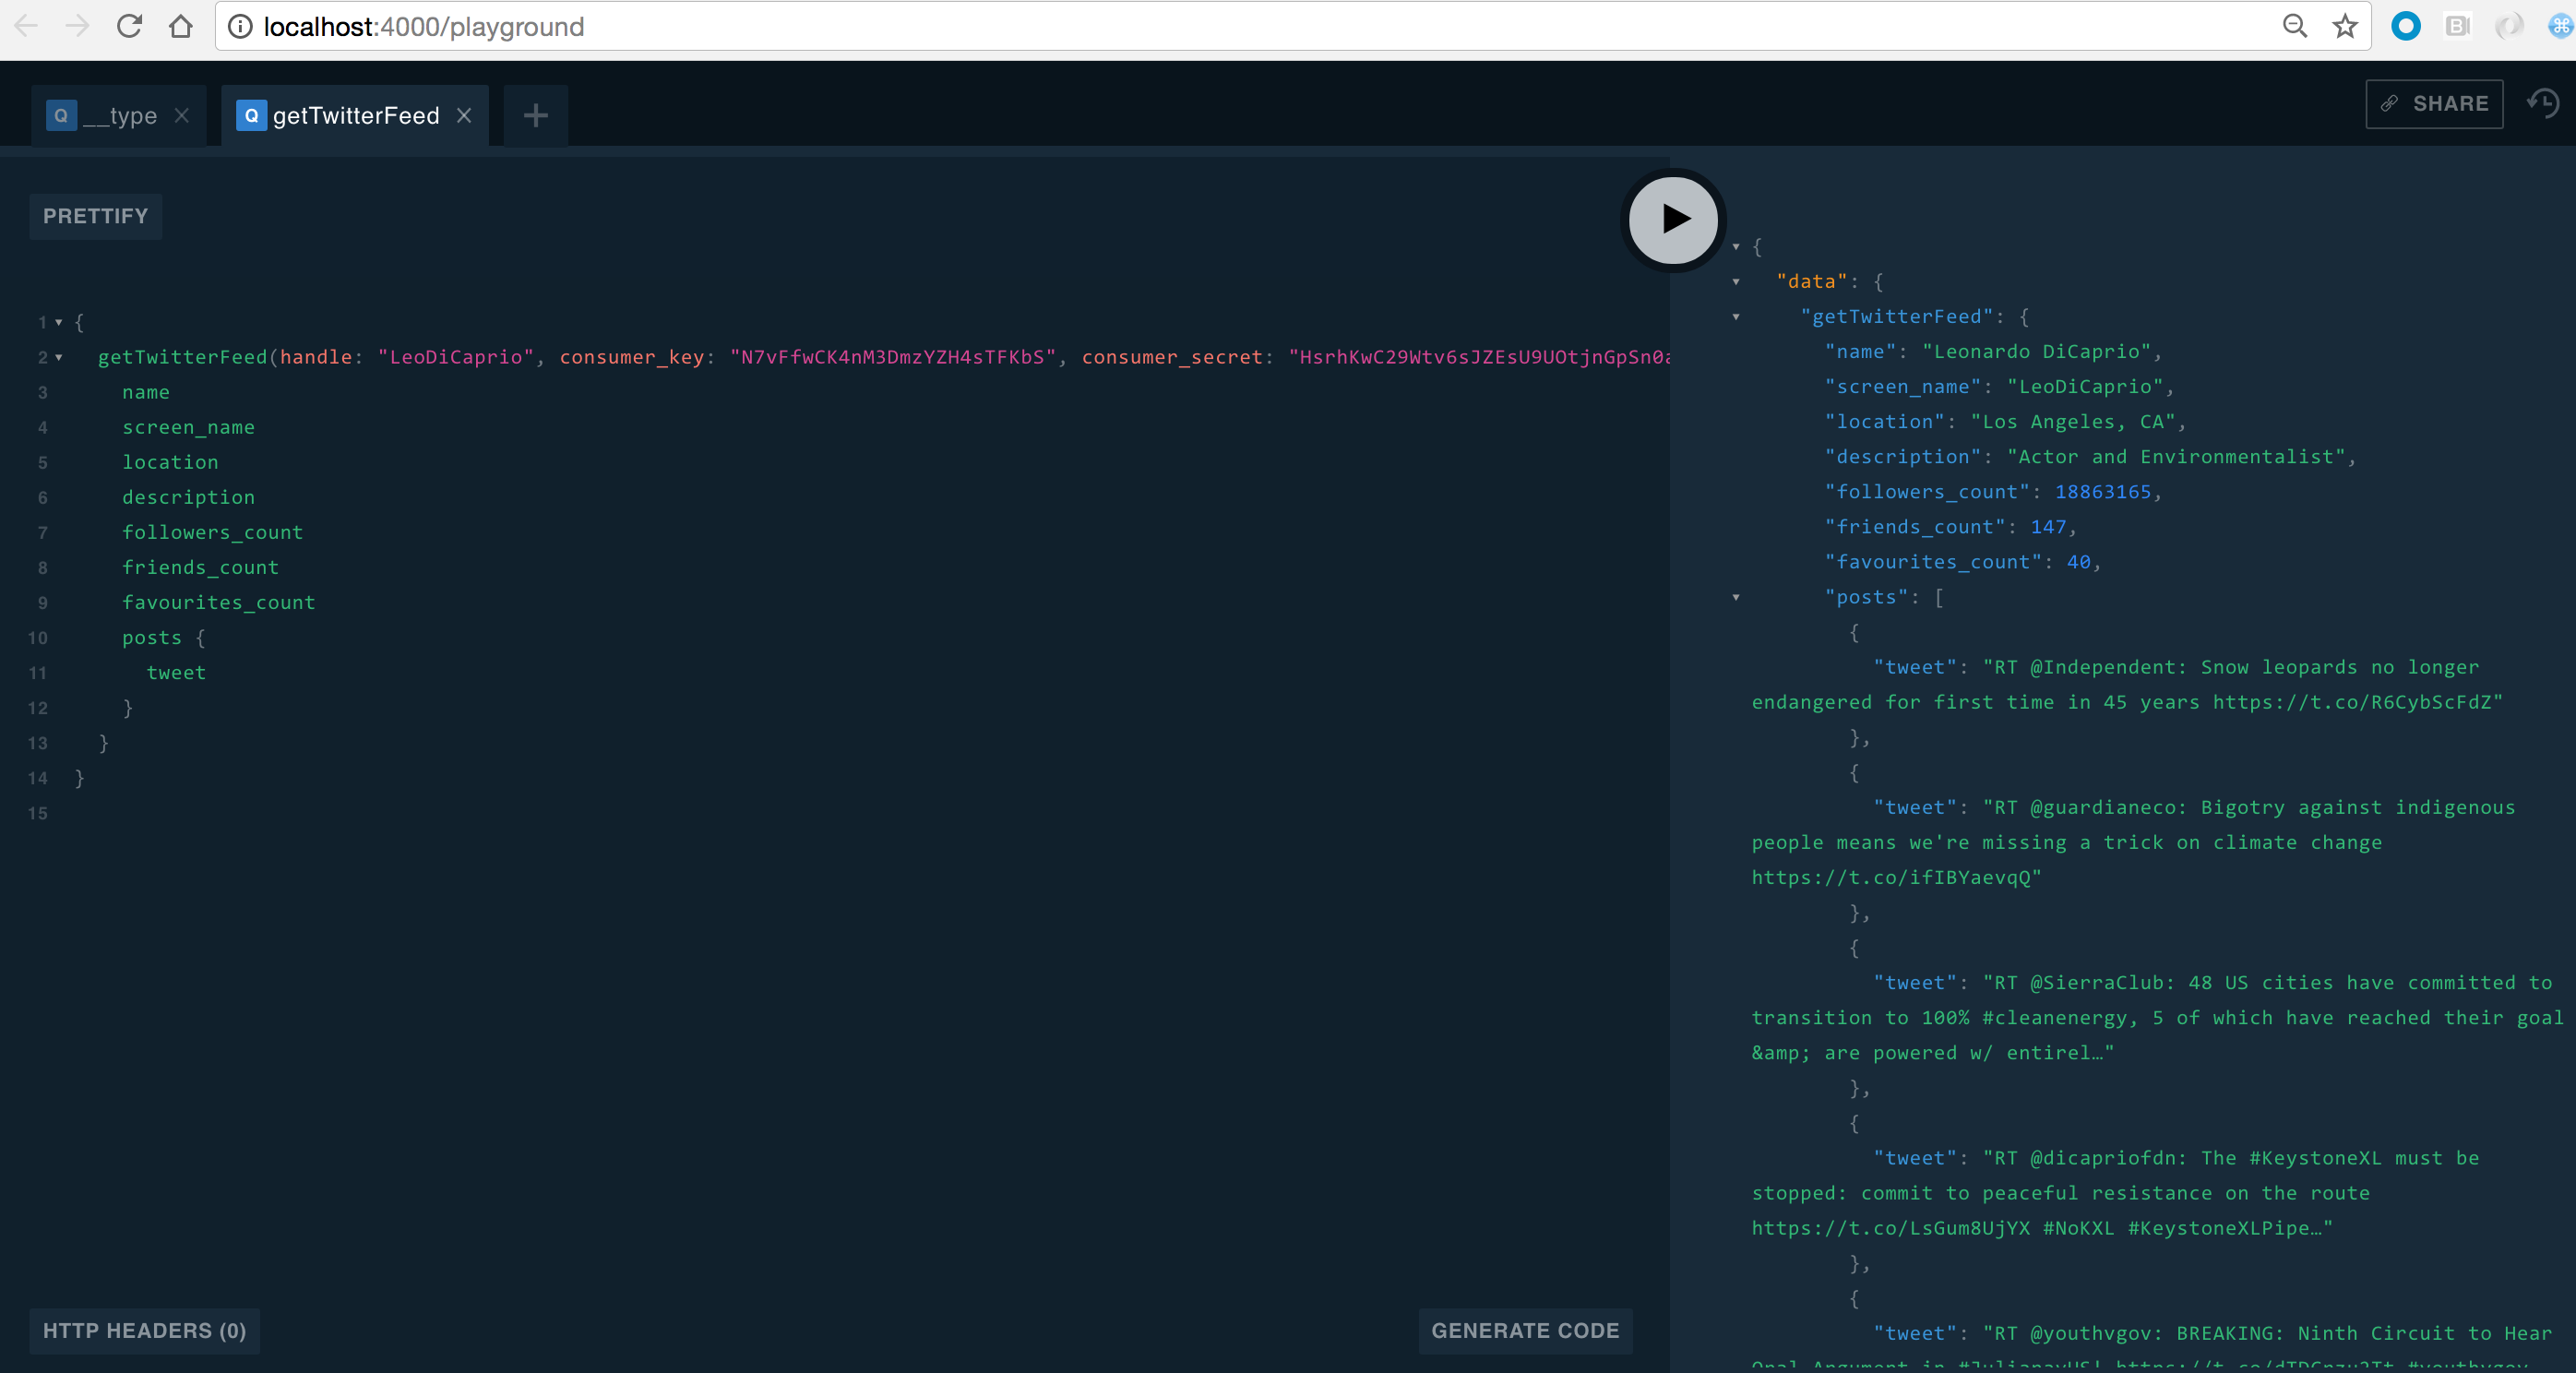Screen dimensions: 2576x1373
Task: Reload the page with the browser refresh icon
Action: point(129,26)
